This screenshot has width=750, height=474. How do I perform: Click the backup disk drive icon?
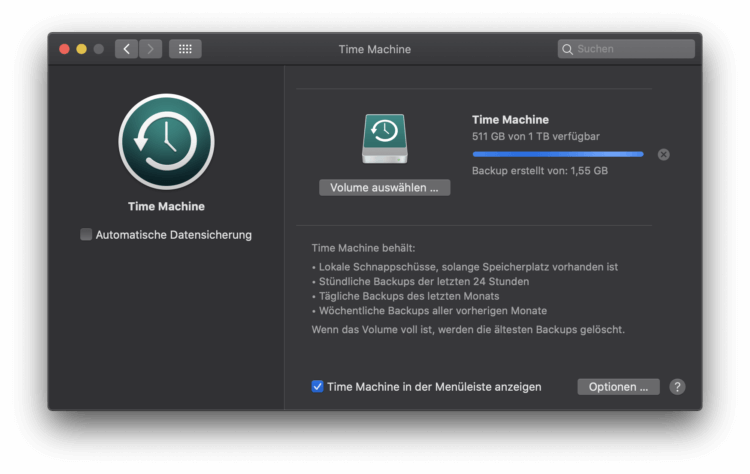pos(384,139)
